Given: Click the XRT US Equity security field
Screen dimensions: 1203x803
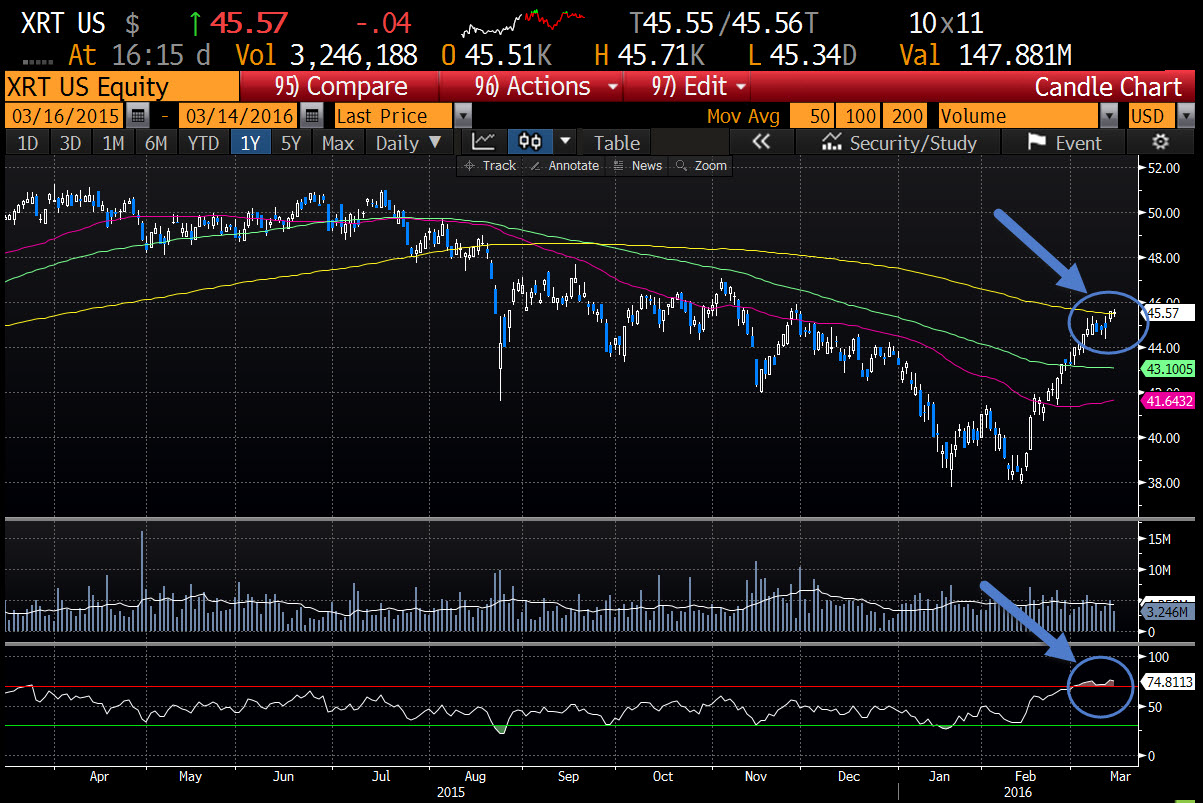Looking at the screenshot, I should click(120, 87).
